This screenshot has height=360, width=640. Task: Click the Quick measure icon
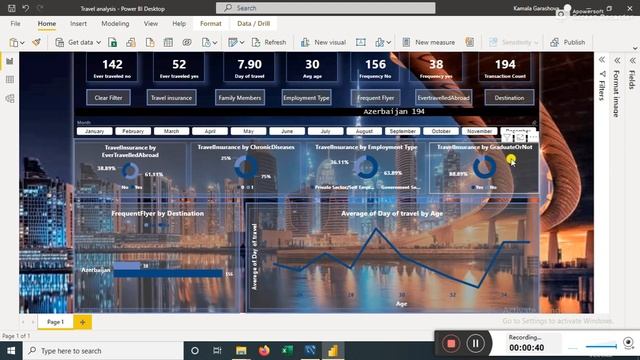tap(470, 42)
